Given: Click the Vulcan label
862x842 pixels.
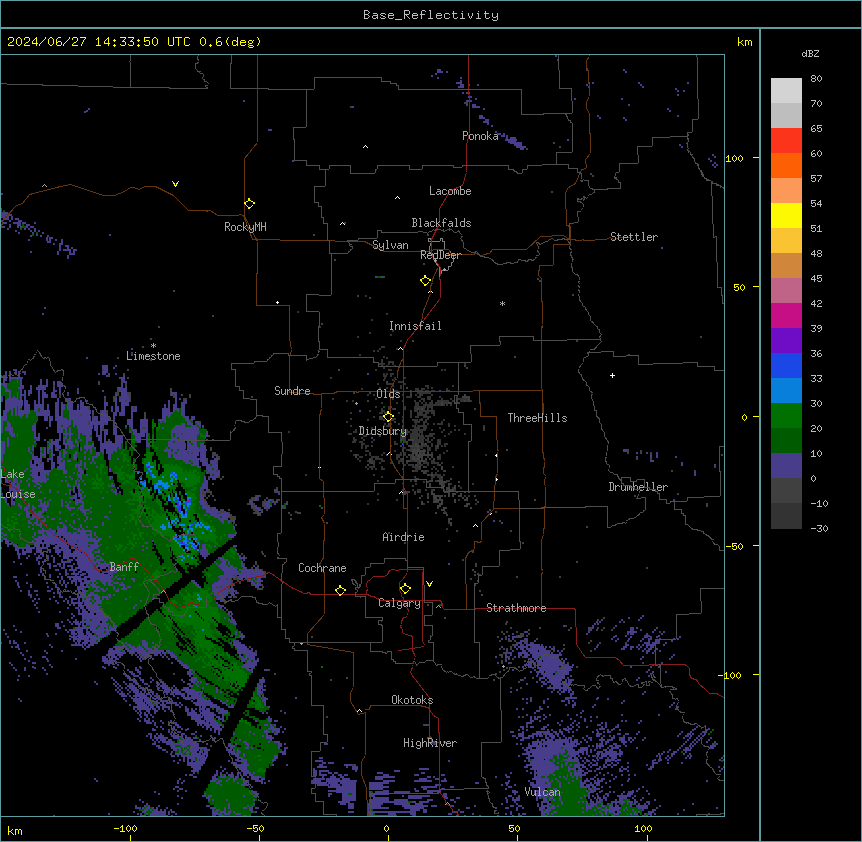Looking at the screenshot, I should tap(542, 792).
